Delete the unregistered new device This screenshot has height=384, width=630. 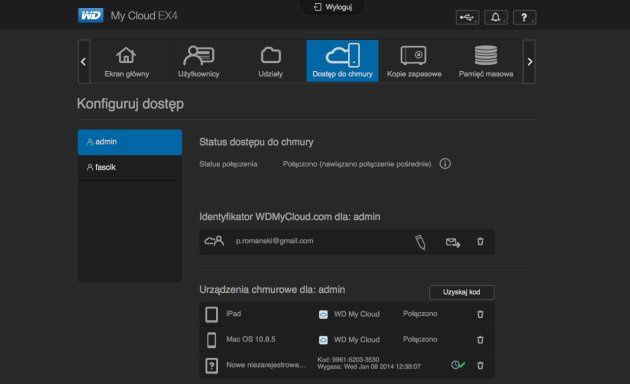coord(480,366)
